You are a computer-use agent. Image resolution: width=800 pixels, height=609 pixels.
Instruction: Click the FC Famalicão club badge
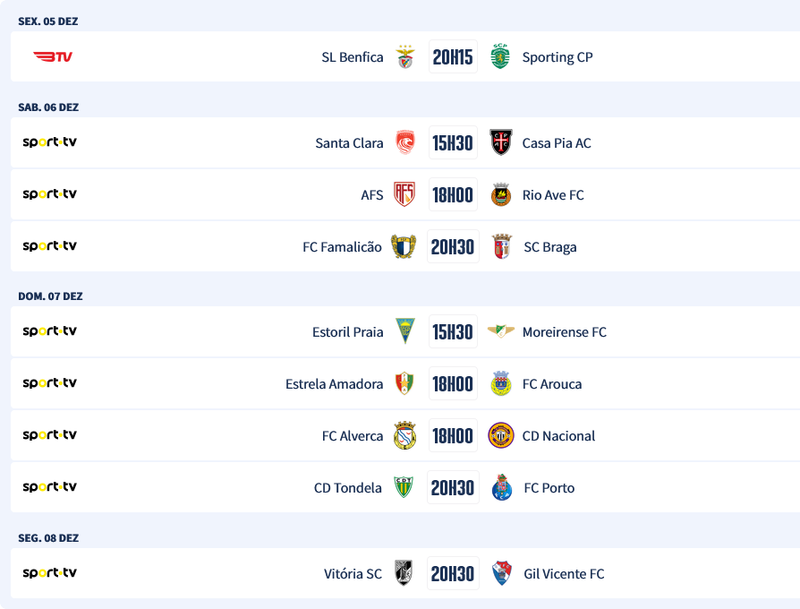(x=404, y=247)
